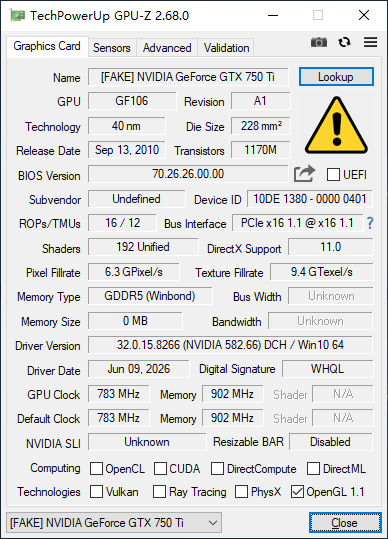
Task: Click the Pixel Fillrate field 6.3 GPixel/s
Action: [134, 272]
